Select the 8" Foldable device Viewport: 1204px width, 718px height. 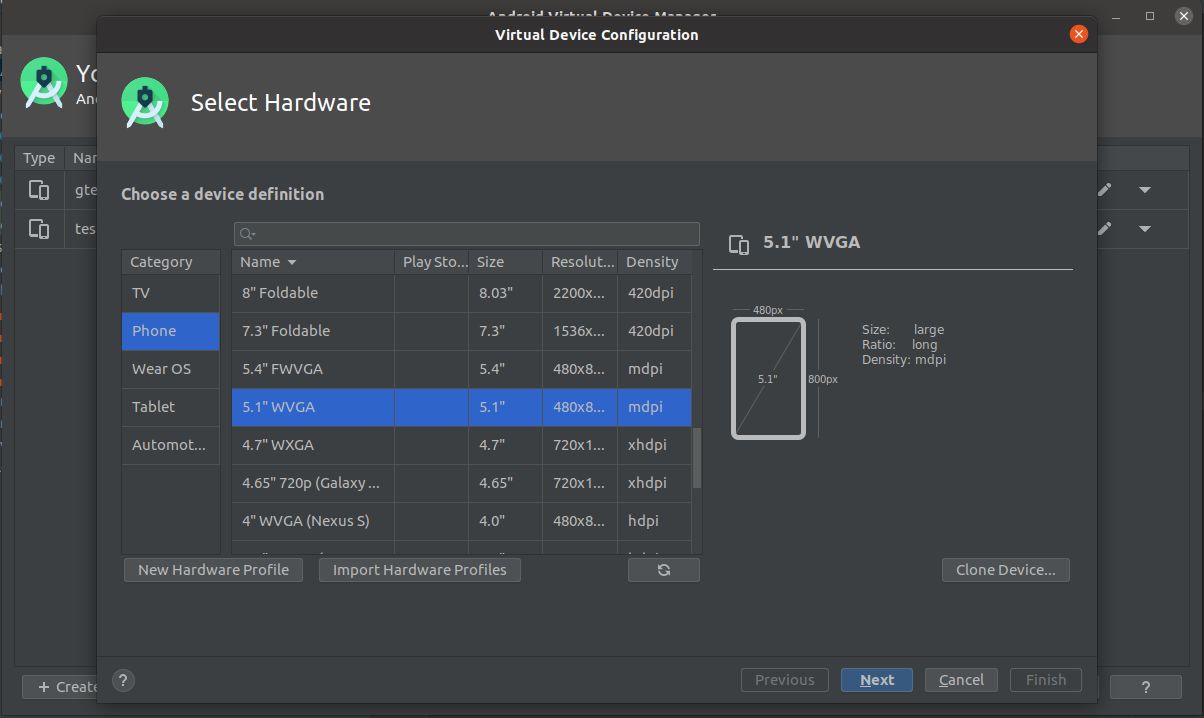click(461, 293)
